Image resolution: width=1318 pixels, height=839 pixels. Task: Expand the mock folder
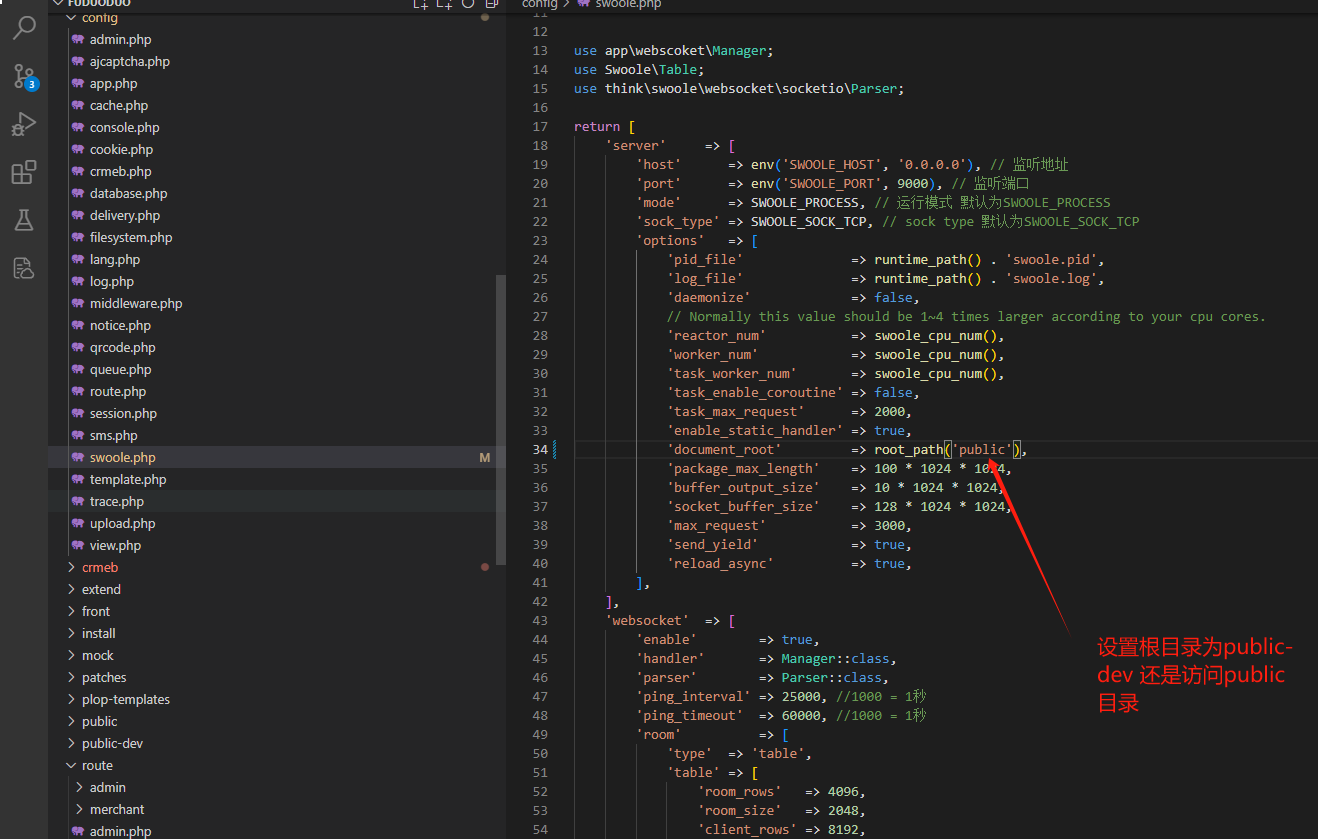98,655
